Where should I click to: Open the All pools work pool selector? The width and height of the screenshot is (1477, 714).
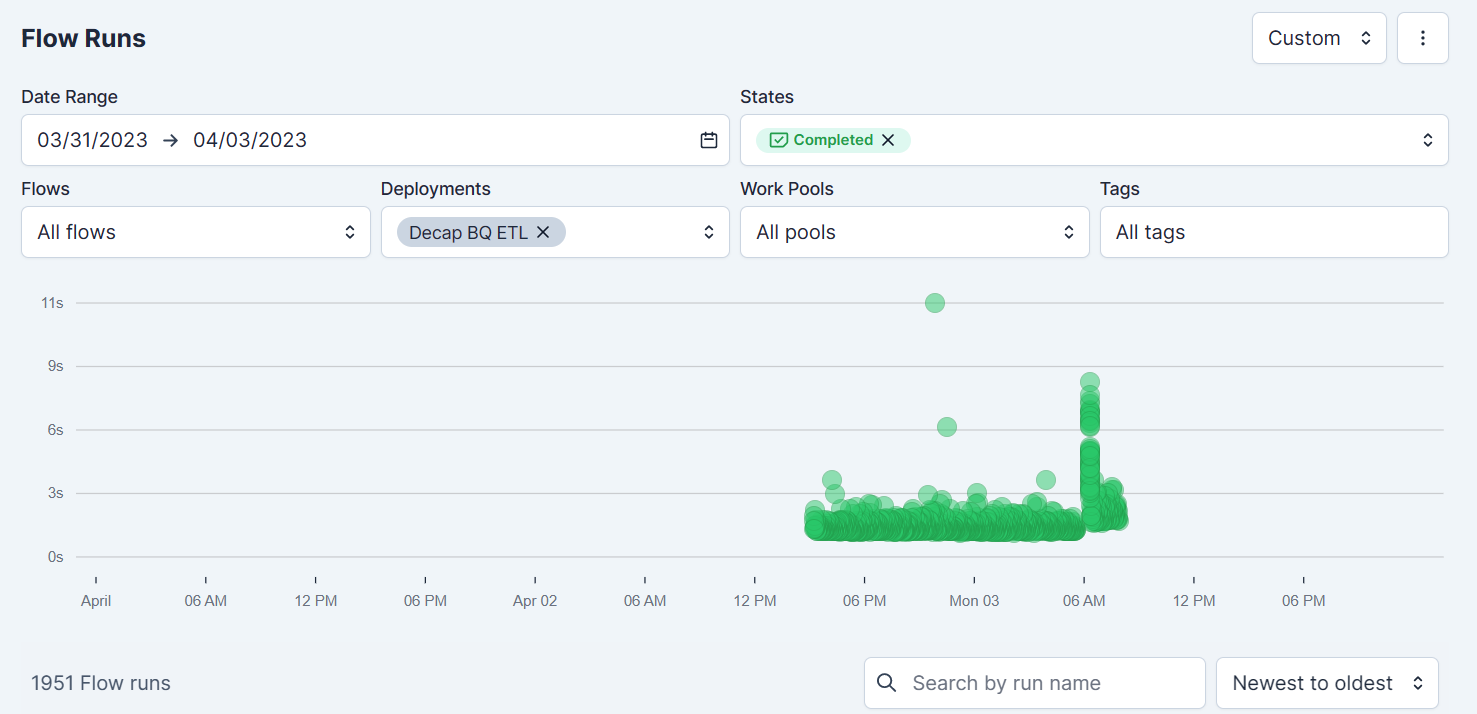click(x=914, y=232)
